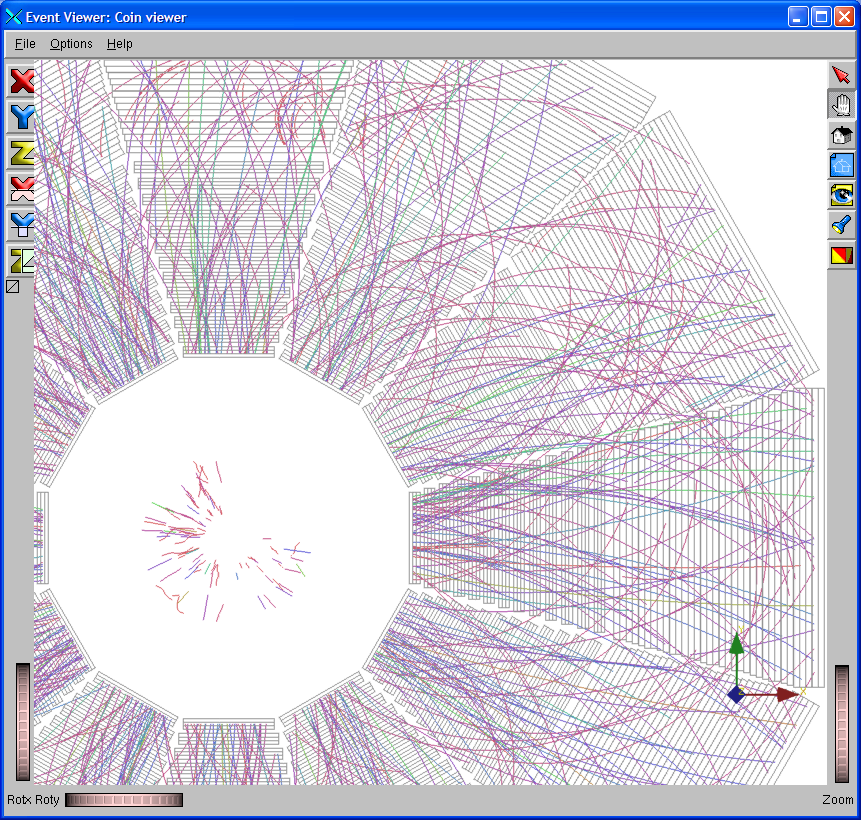Click the X application icon in the title bar
This screenshot has height=820, width=861.
(x=14, y=17)
